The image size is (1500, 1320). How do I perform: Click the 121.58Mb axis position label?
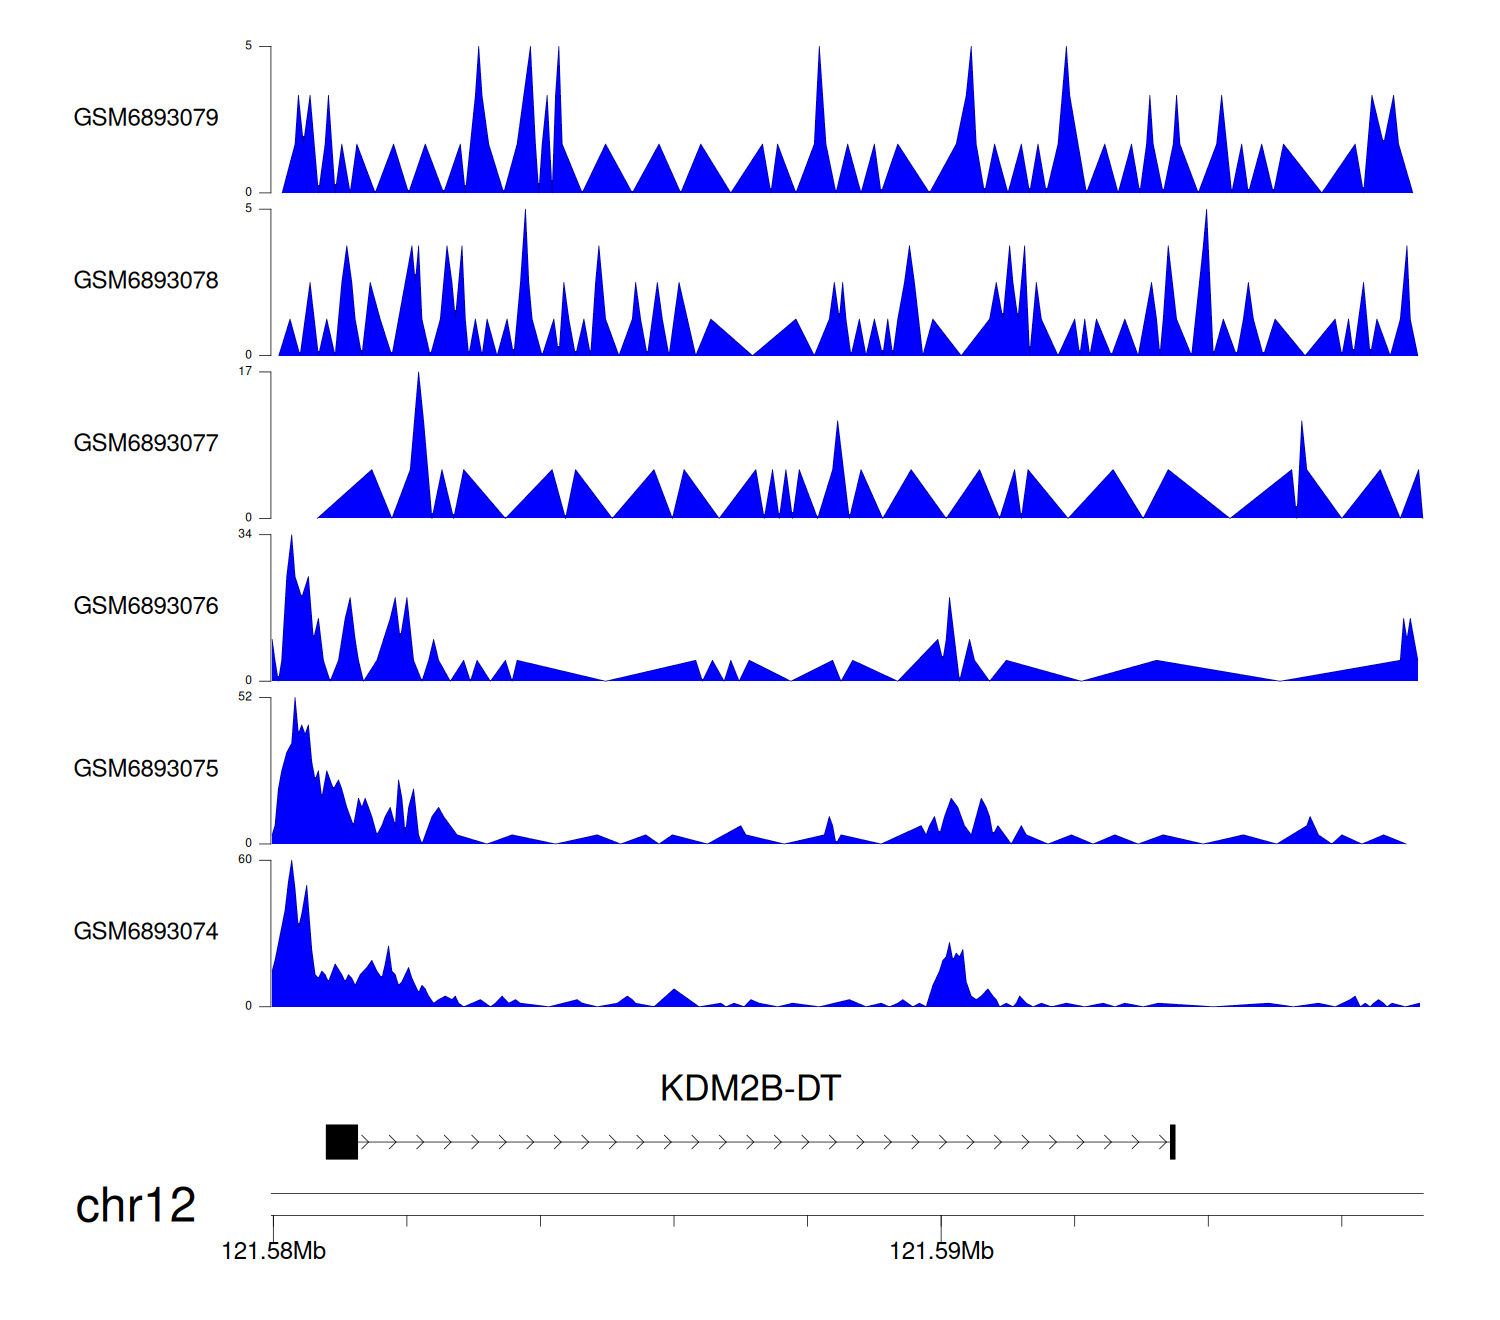click(273, 1252)
